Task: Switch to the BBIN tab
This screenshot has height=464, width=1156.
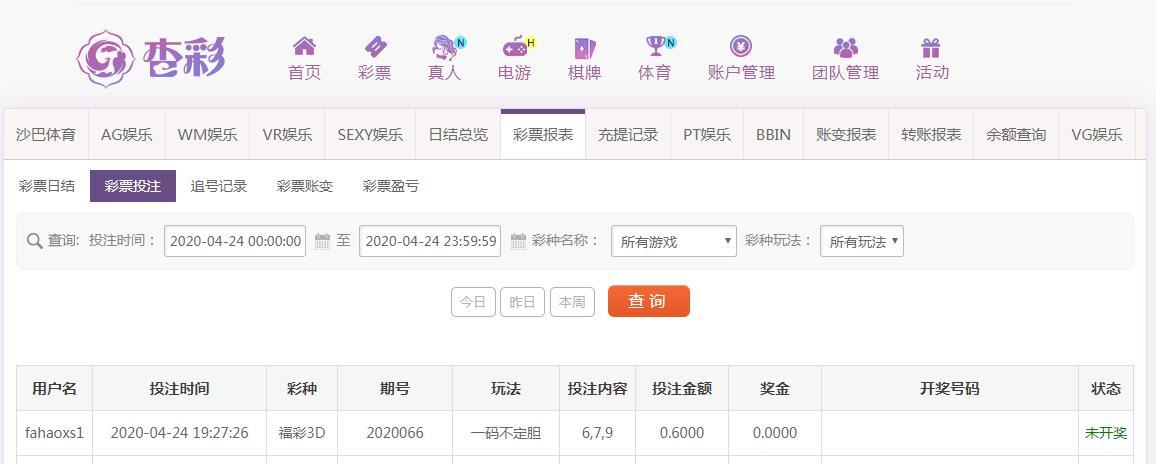Action: (x=773, y=135)
